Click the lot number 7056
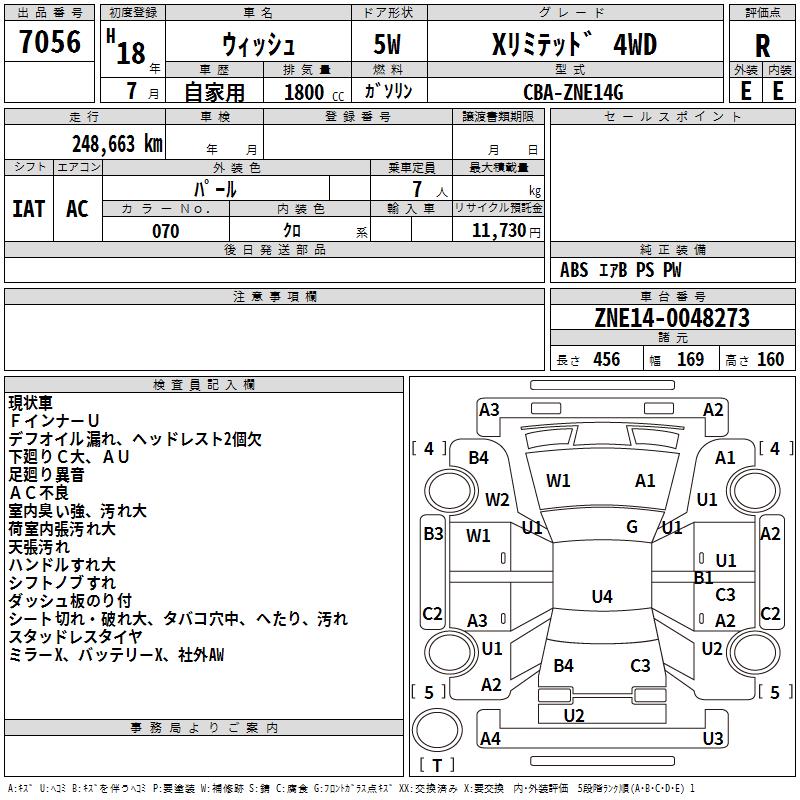Image resolution: width=800 pixels, height=800 pixels. tap(50, 41)
